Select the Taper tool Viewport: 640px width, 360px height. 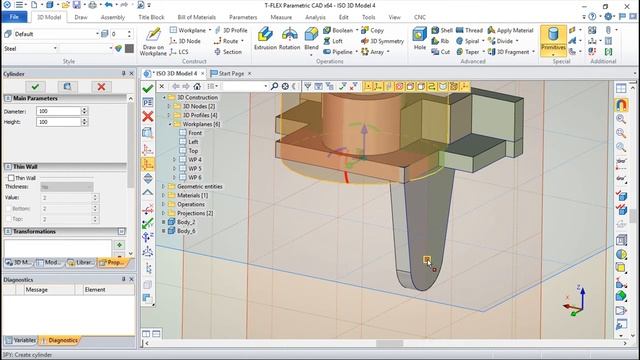point(468,52)
